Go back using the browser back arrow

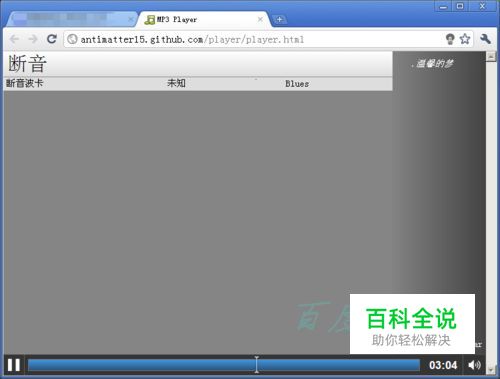14,39
